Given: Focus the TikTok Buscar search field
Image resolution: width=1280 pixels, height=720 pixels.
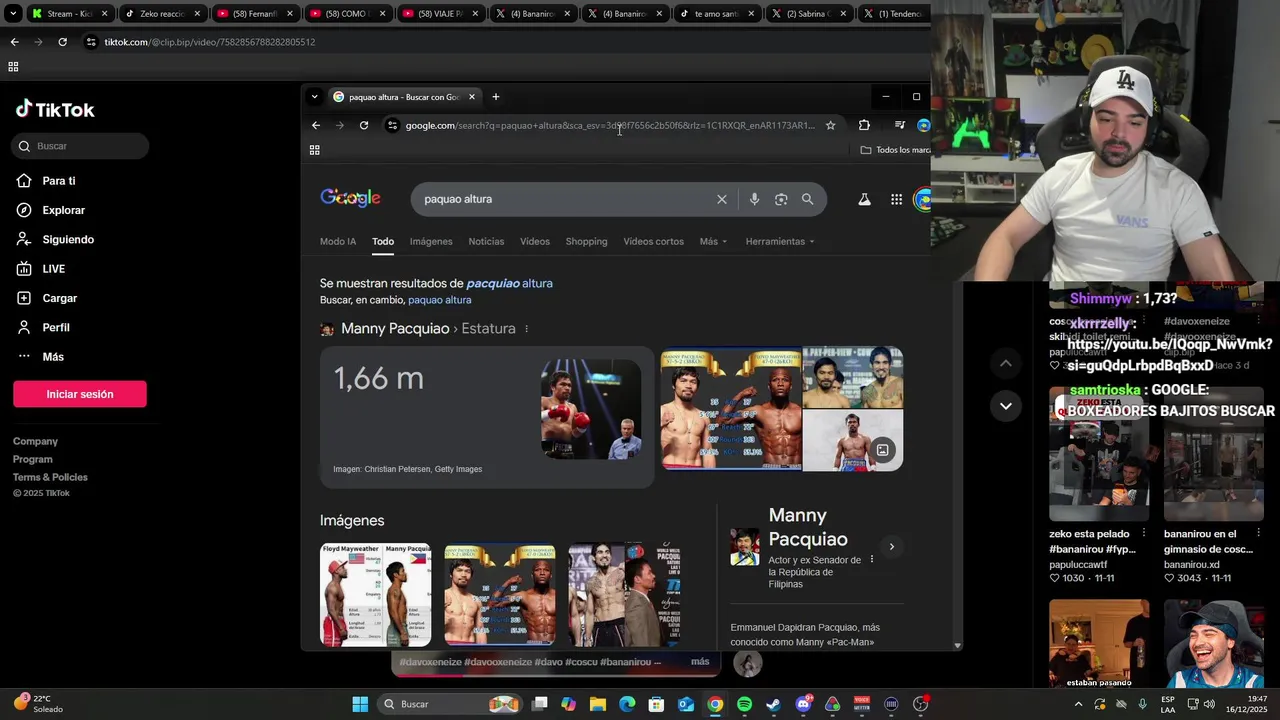Looking at the screenshot, I should [80, 146].
